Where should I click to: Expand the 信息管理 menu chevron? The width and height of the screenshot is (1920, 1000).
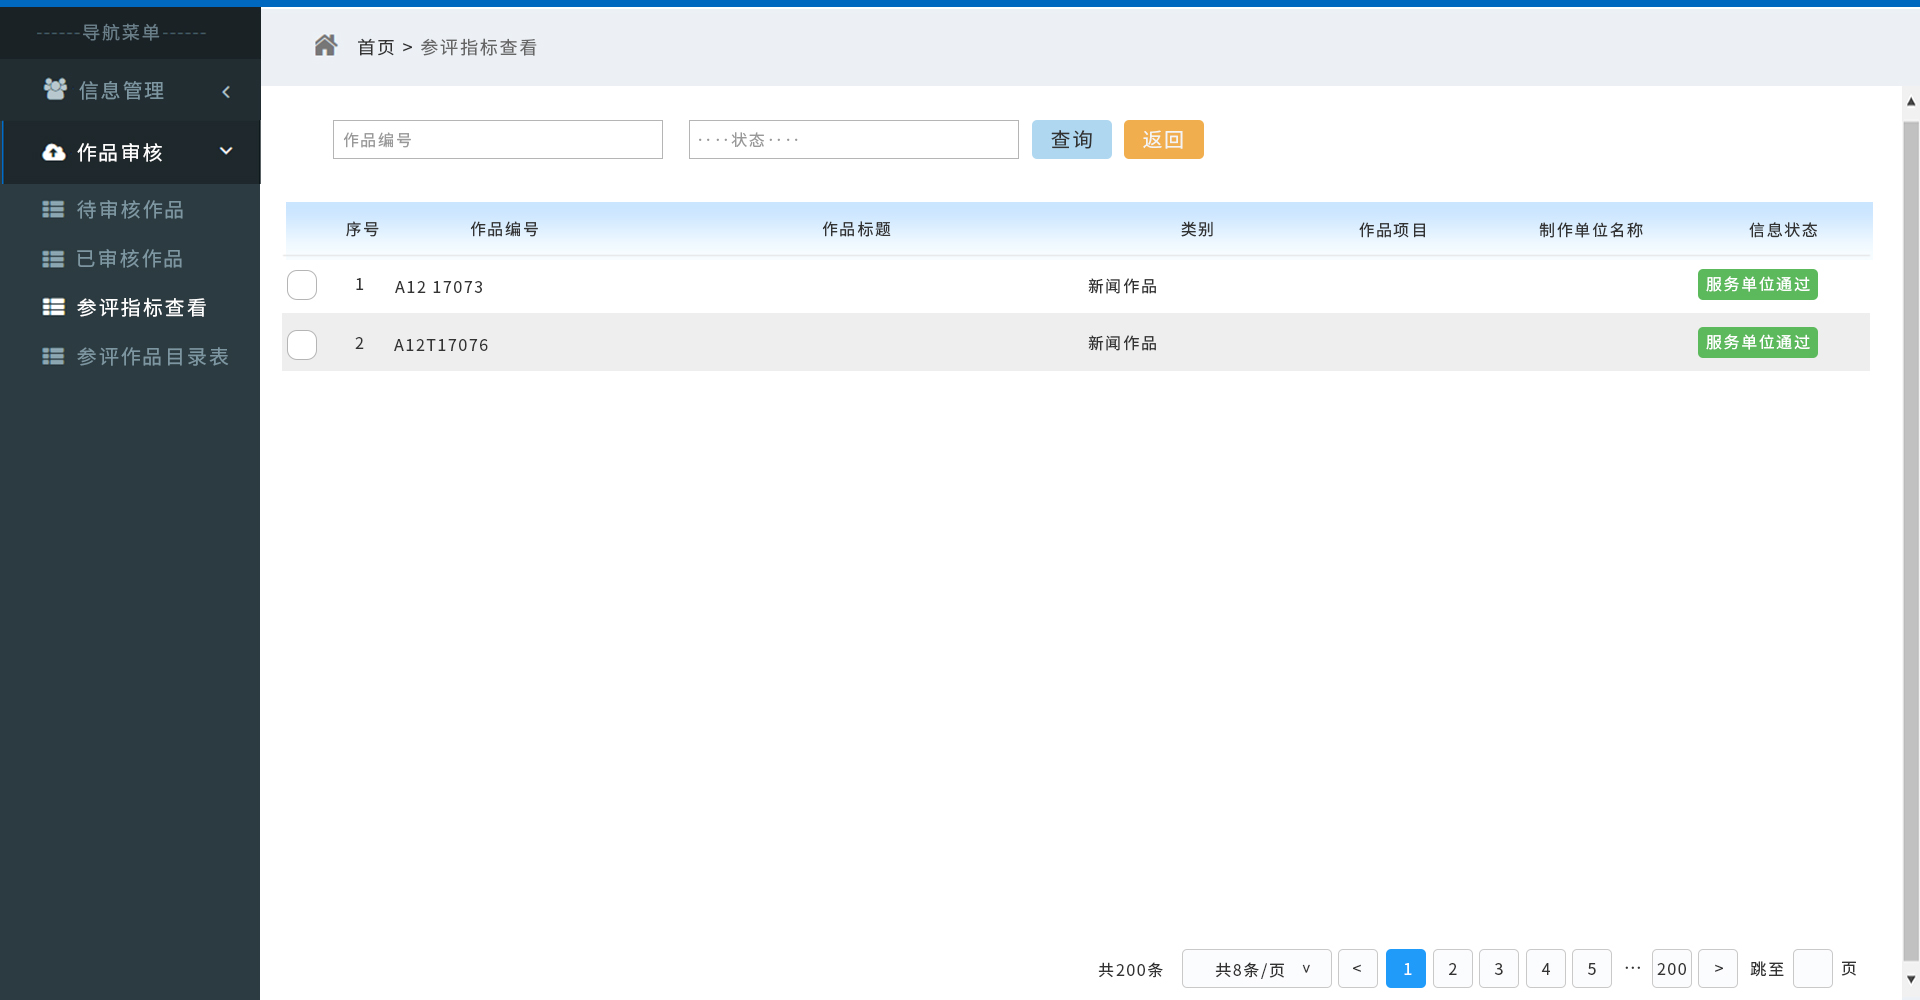(226, 92)
